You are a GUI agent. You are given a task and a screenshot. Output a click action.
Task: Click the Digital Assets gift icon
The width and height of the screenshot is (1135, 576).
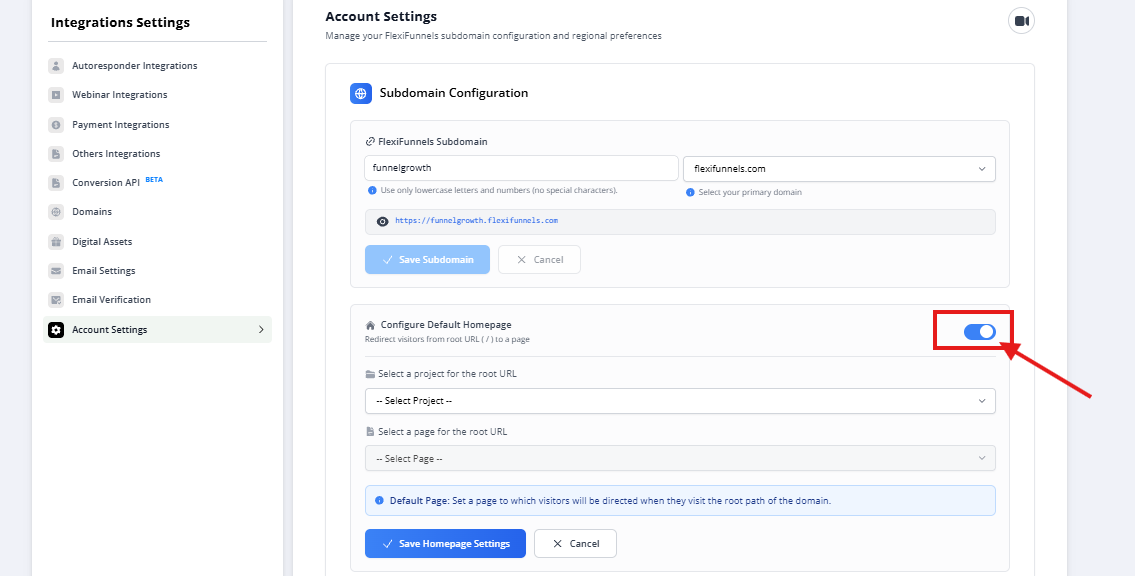[x=56, y=242]
